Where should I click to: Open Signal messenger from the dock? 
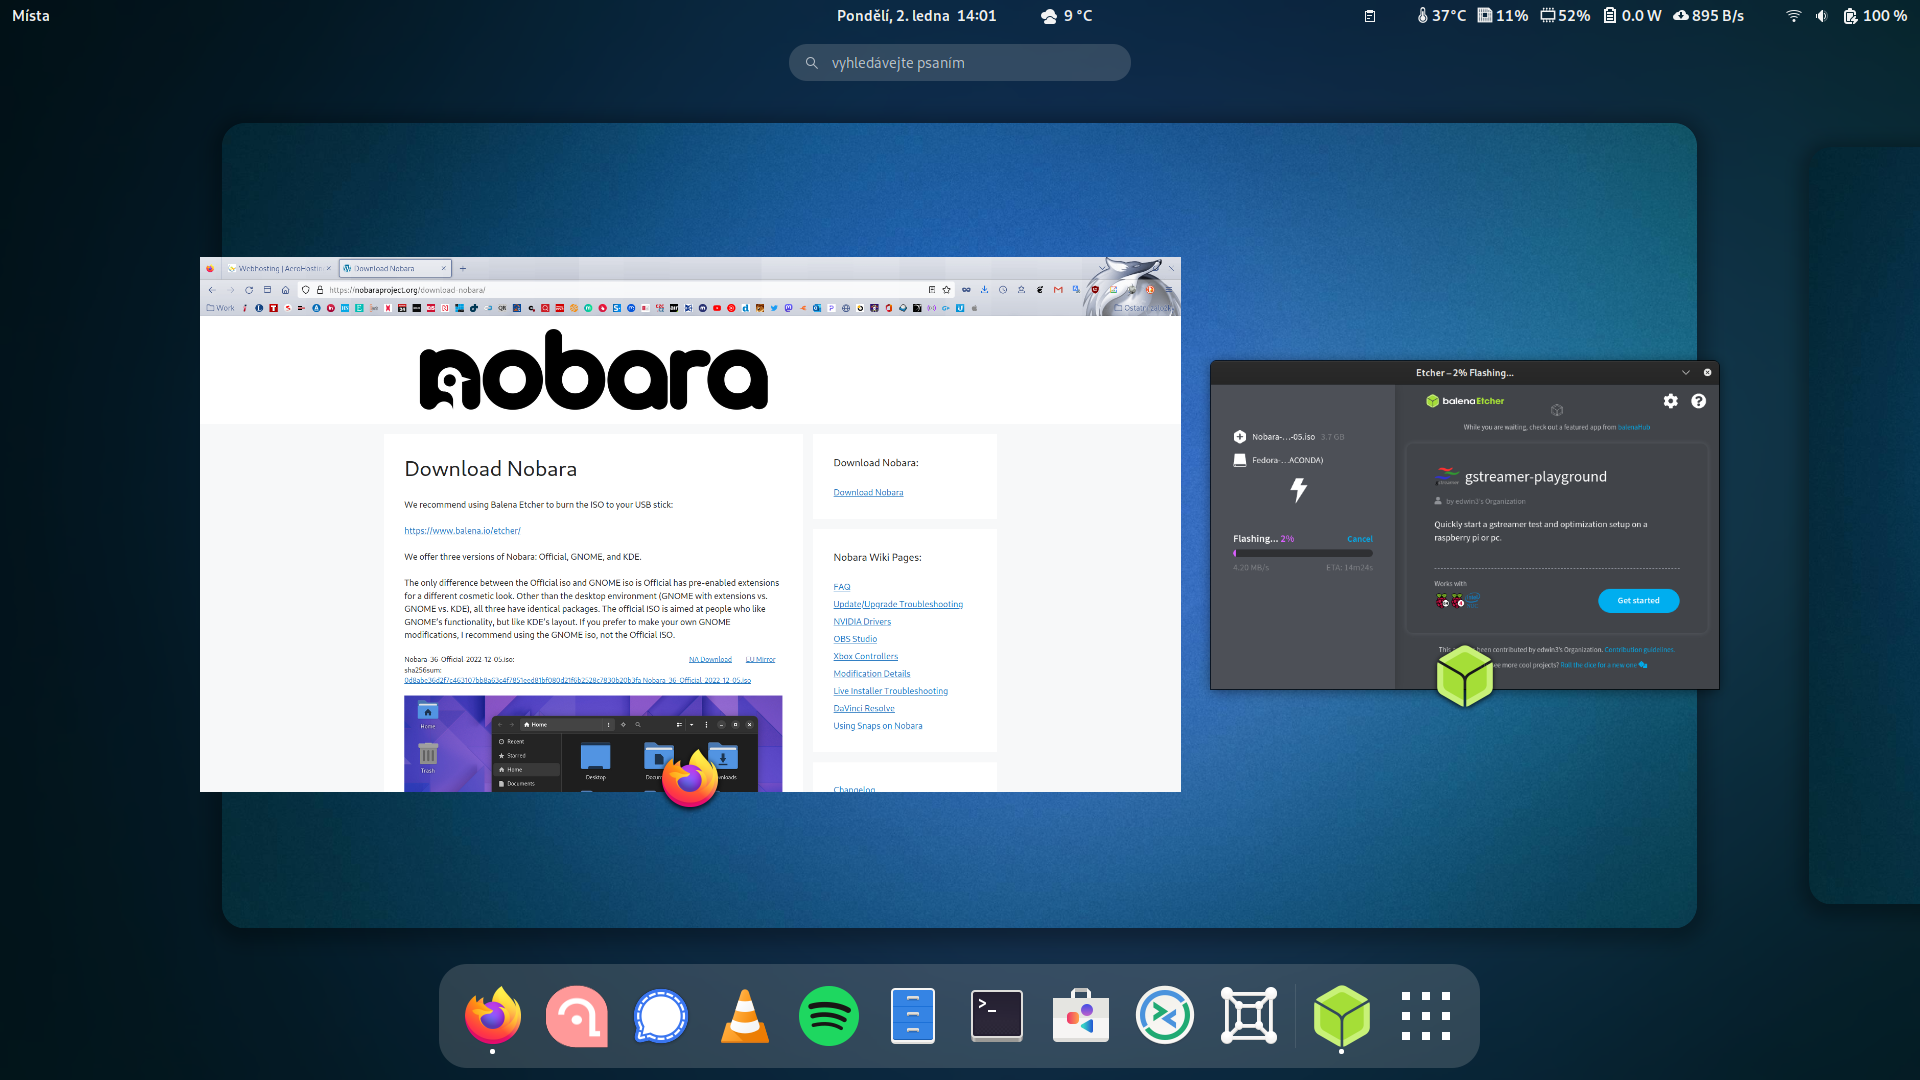[660, 1016]
